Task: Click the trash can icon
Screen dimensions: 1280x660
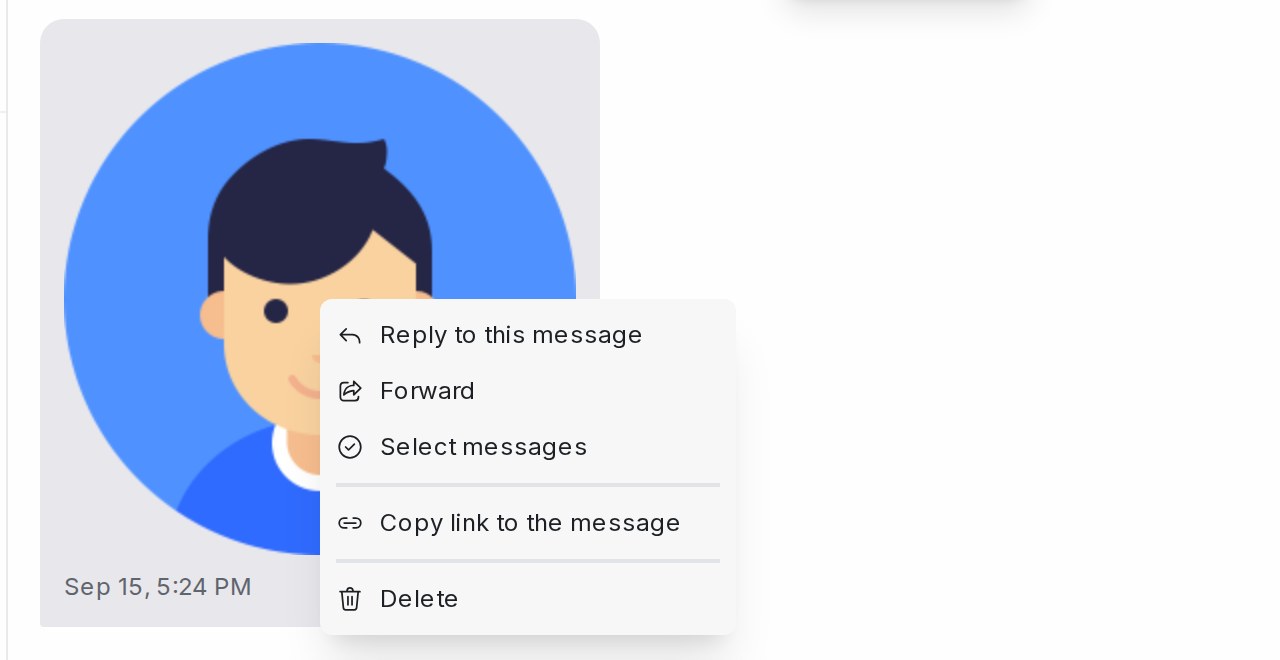Action: [x=349, y=599]
